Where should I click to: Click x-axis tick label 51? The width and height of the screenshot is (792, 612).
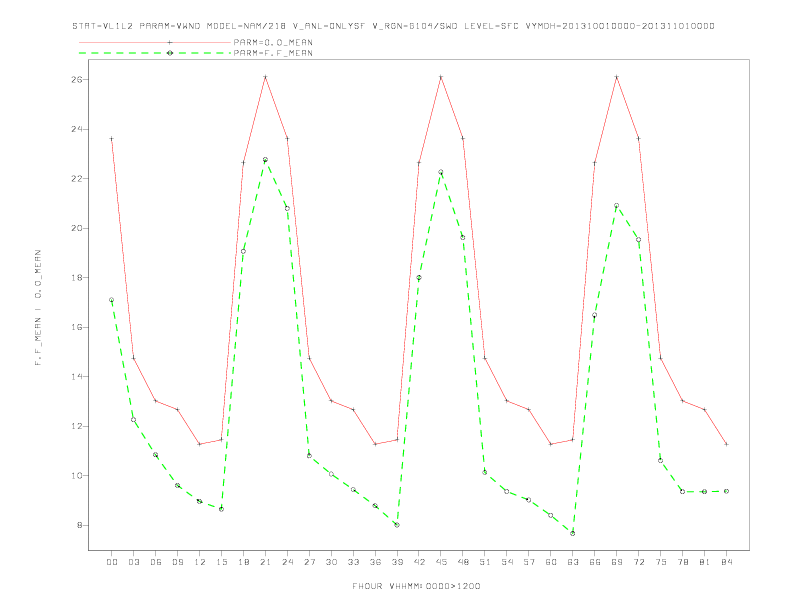point(484,562)
